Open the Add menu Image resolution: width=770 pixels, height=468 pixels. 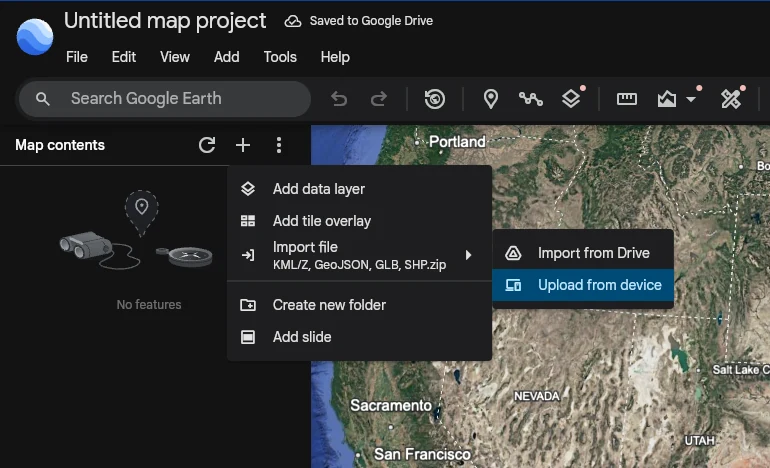click(x=226, y=57)
